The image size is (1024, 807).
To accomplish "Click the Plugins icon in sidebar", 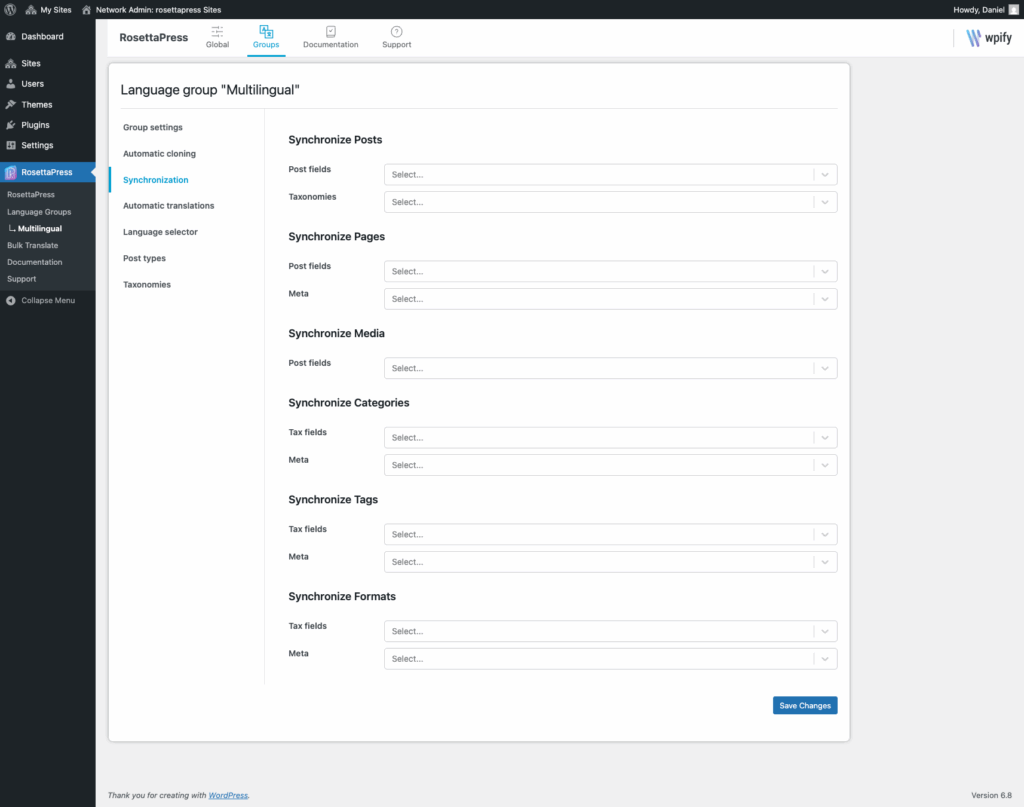I will point(11,125).
